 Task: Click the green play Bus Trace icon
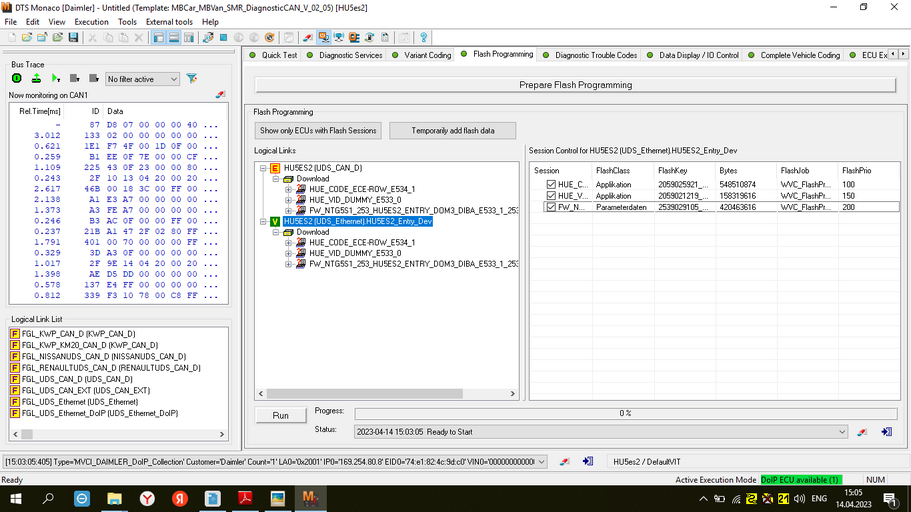(x=56, y=78)
